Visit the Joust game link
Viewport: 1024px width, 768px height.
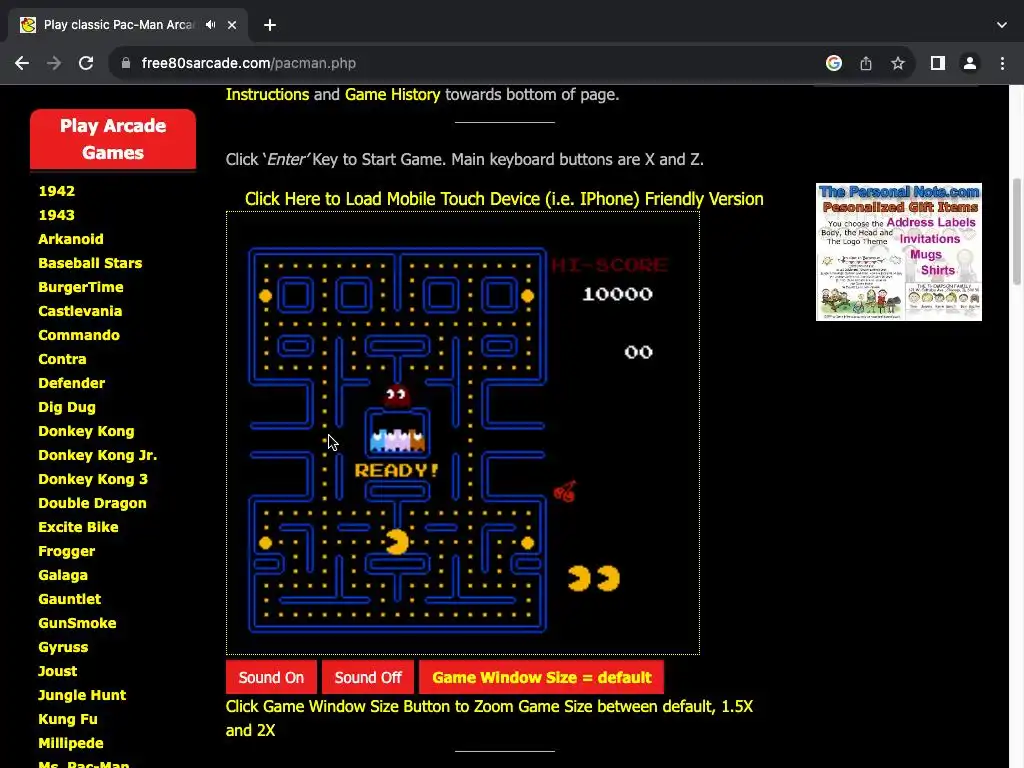(57, 671)
